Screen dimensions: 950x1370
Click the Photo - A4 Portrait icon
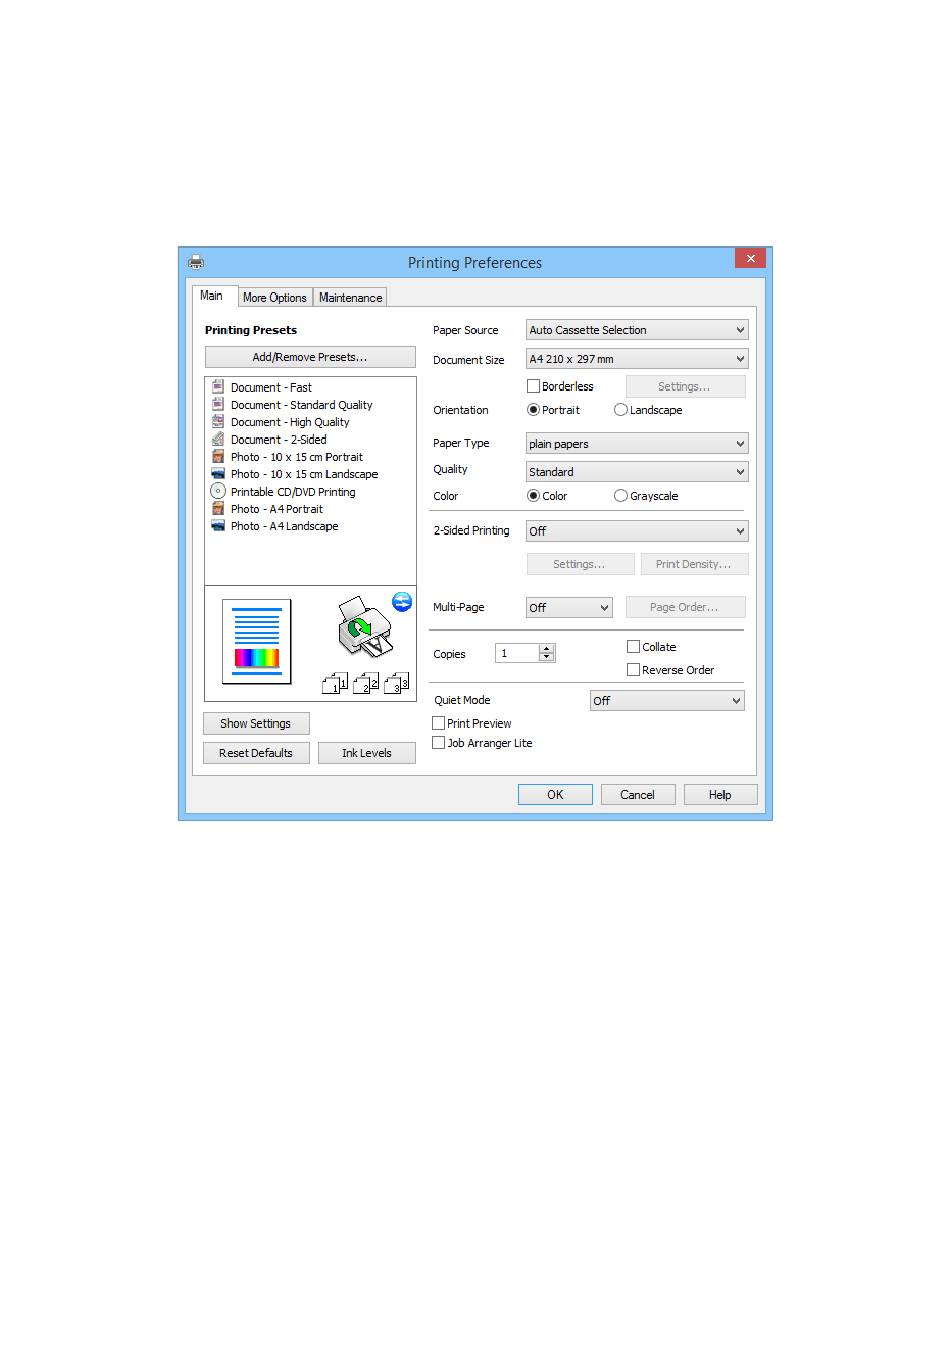pos(218,508)
